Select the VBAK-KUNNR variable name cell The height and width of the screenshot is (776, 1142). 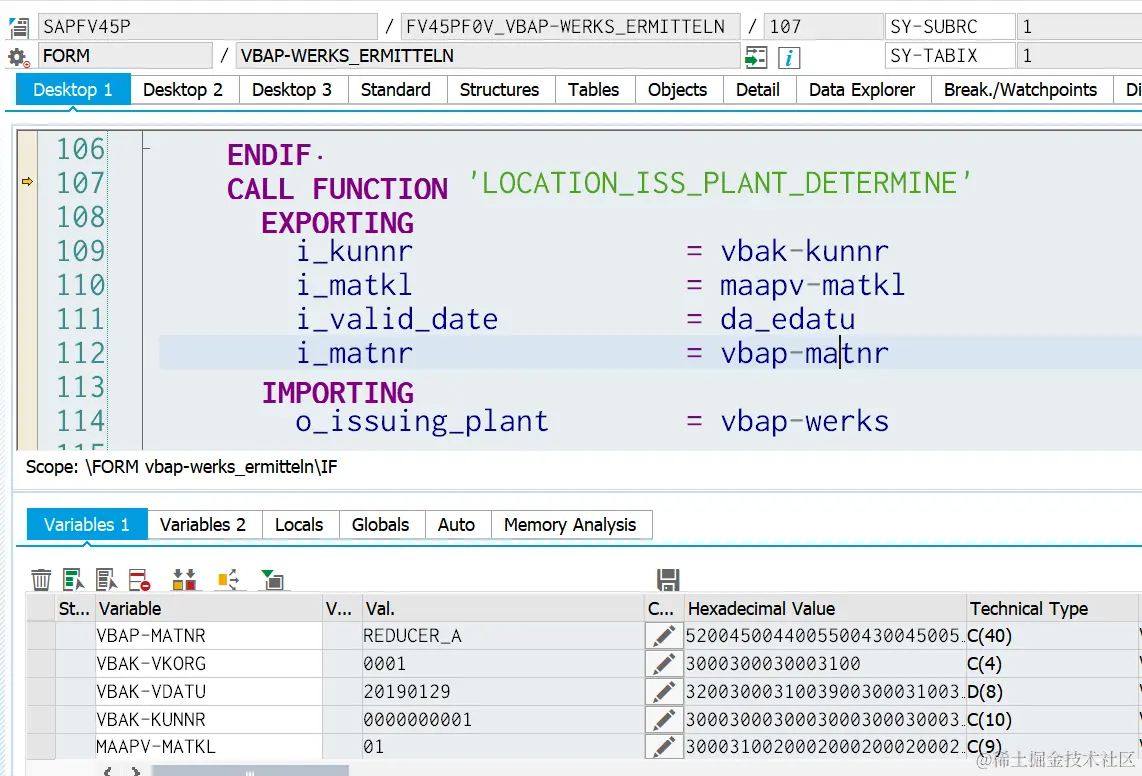(209, 720)
